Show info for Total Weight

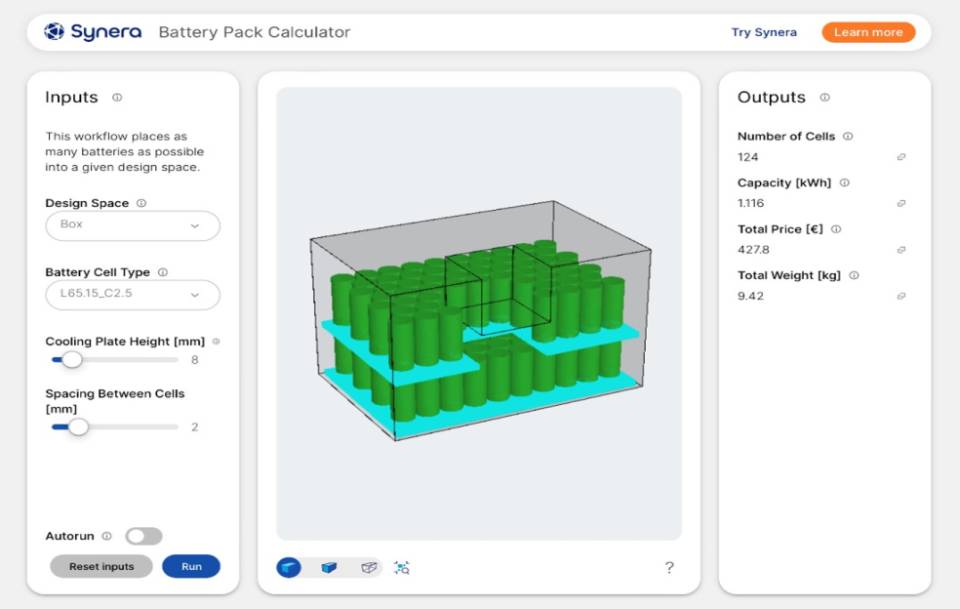pos(854,275)
